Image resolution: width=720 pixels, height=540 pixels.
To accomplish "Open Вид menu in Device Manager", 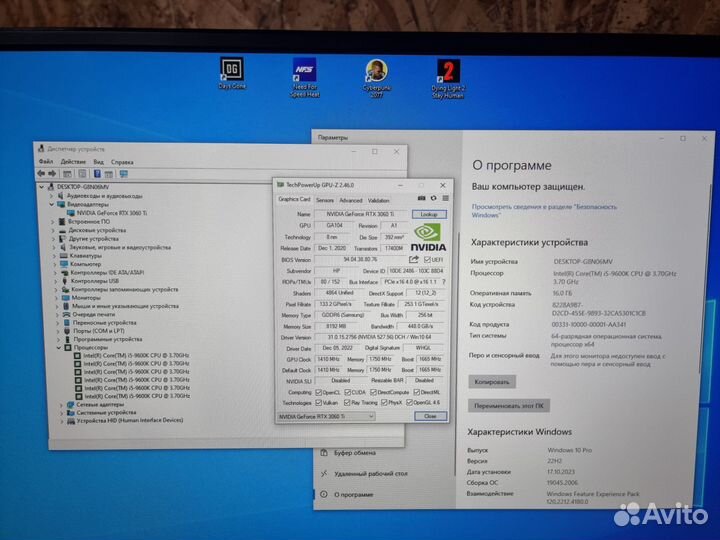I will (98, 162).
